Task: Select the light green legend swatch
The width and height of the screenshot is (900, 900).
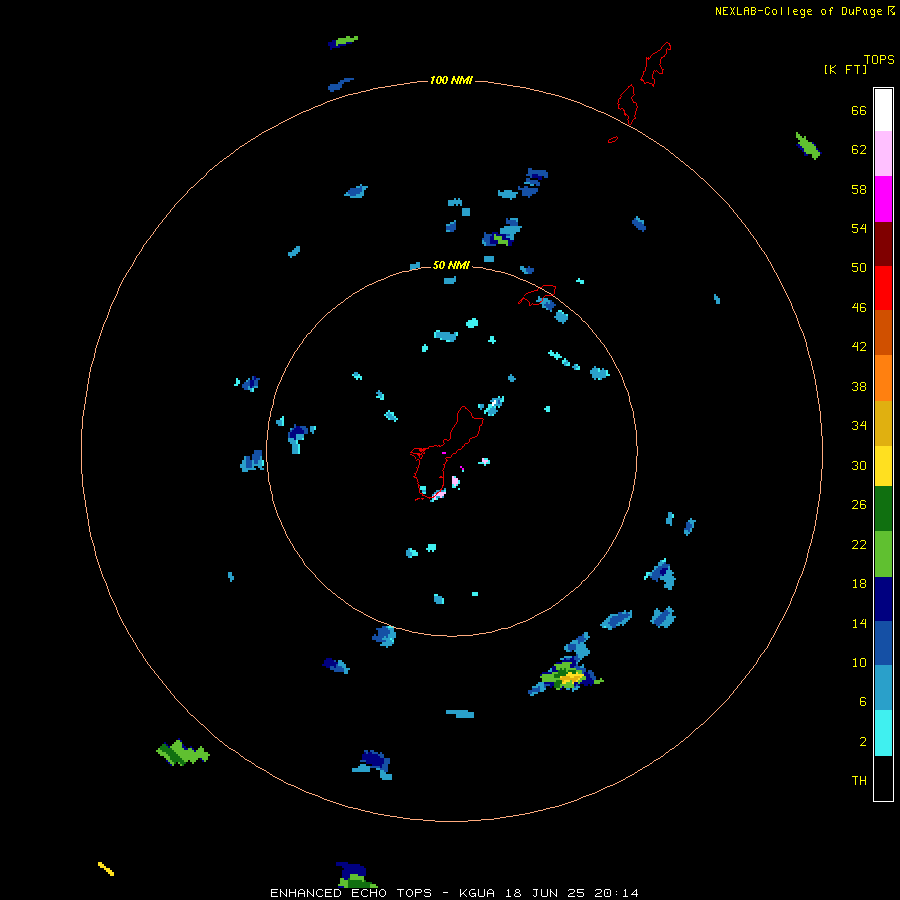Action: pos(883,554)
